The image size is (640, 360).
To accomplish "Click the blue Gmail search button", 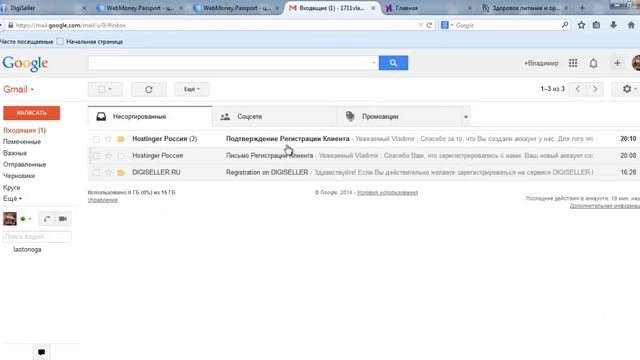I will click(393, 63).
